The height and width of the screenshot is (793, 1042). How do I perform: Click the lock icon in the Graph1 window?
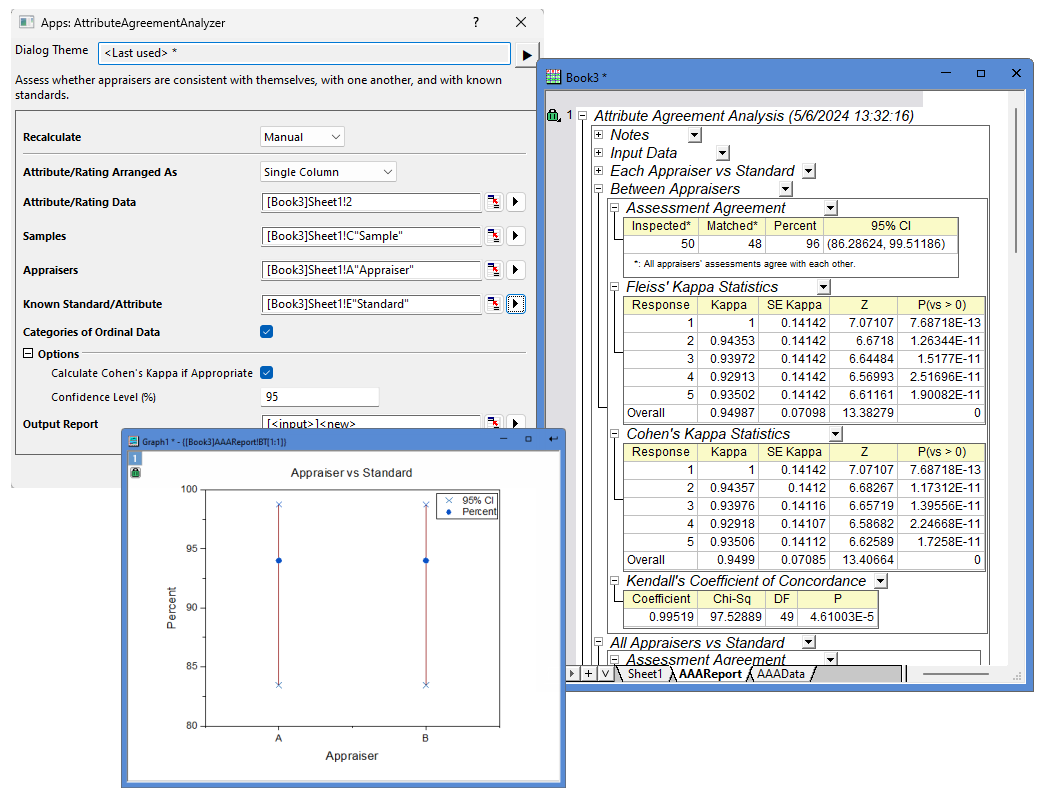click(135, 470)
